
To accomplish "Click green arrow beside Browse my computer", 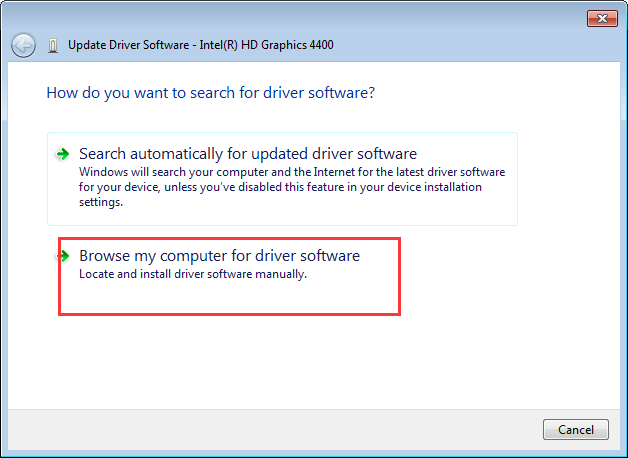I will [63, 257].
